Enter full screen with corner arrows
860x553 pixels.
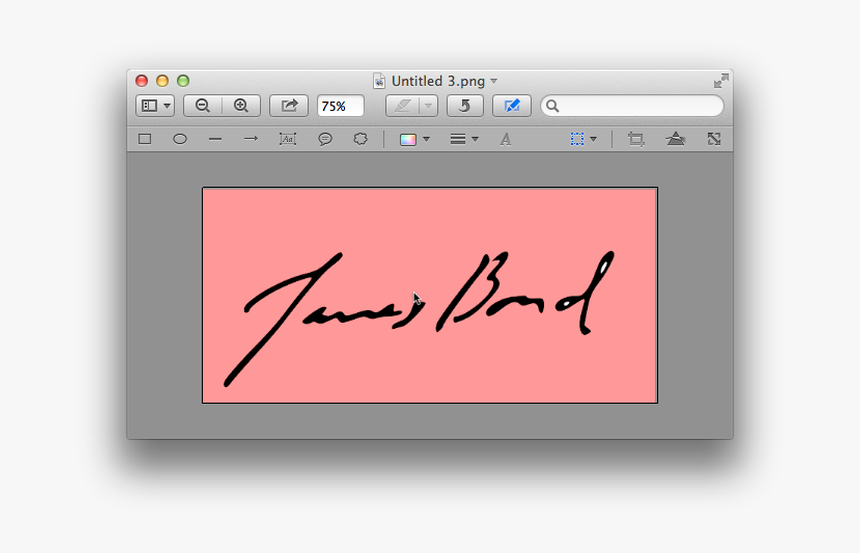(x=721, y=81)
